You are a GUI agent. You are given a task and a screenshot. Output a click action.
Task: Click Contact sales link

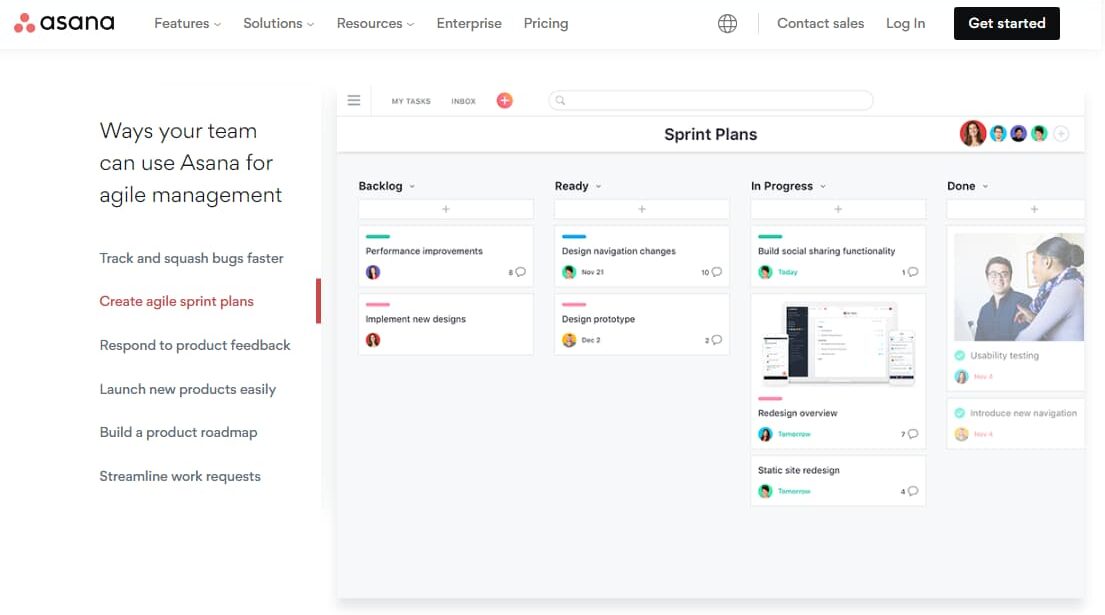820,23
